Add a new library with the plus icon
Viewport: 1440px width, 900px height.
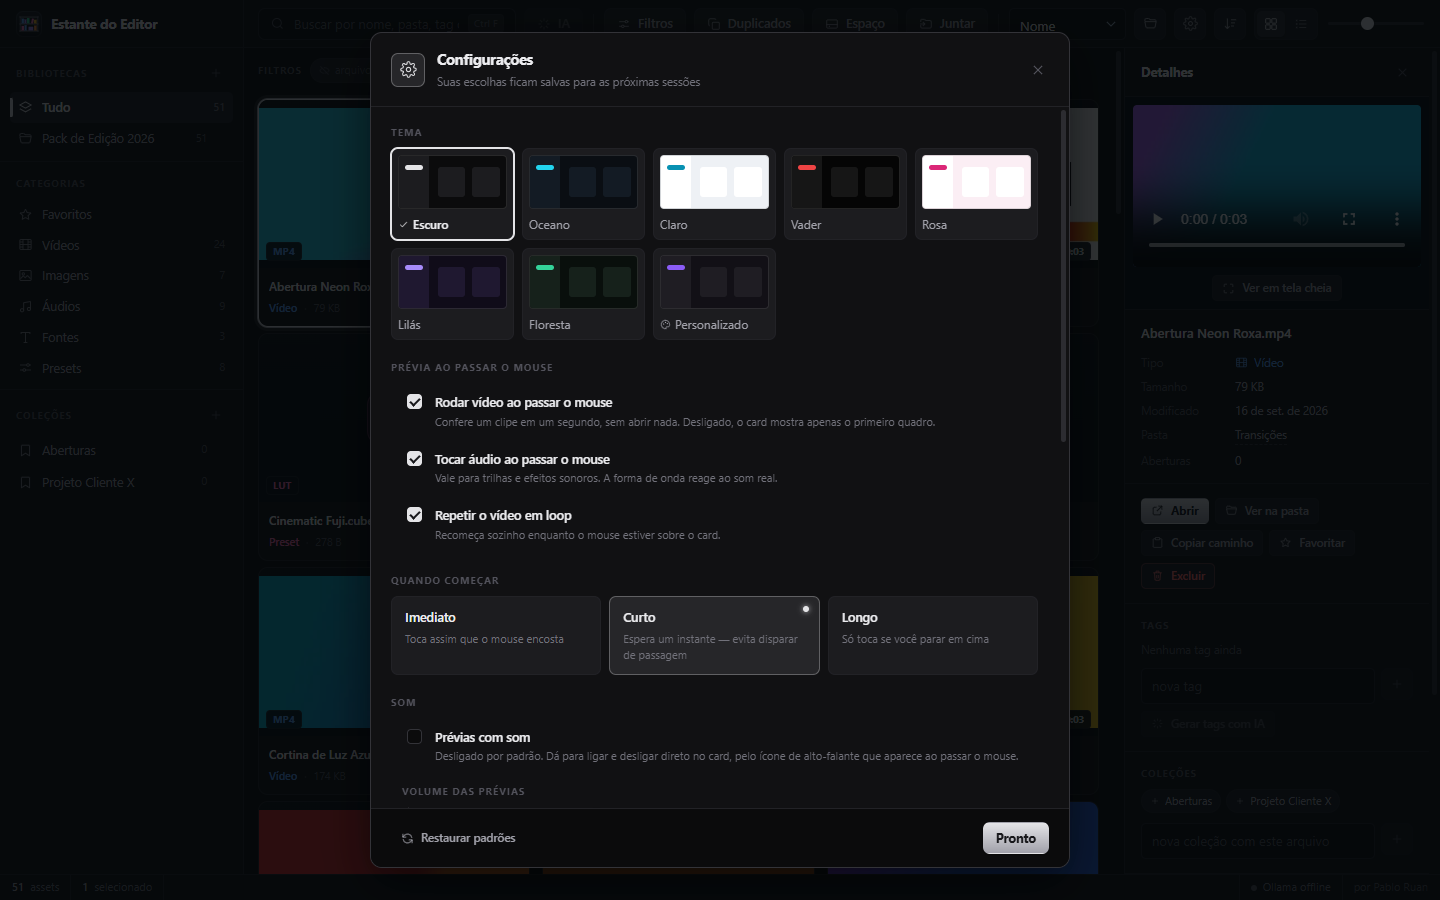216,73
